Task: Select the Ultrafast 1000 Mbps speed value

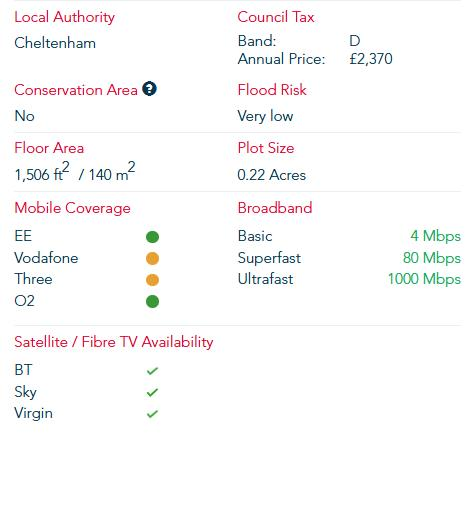Action: 424,279
